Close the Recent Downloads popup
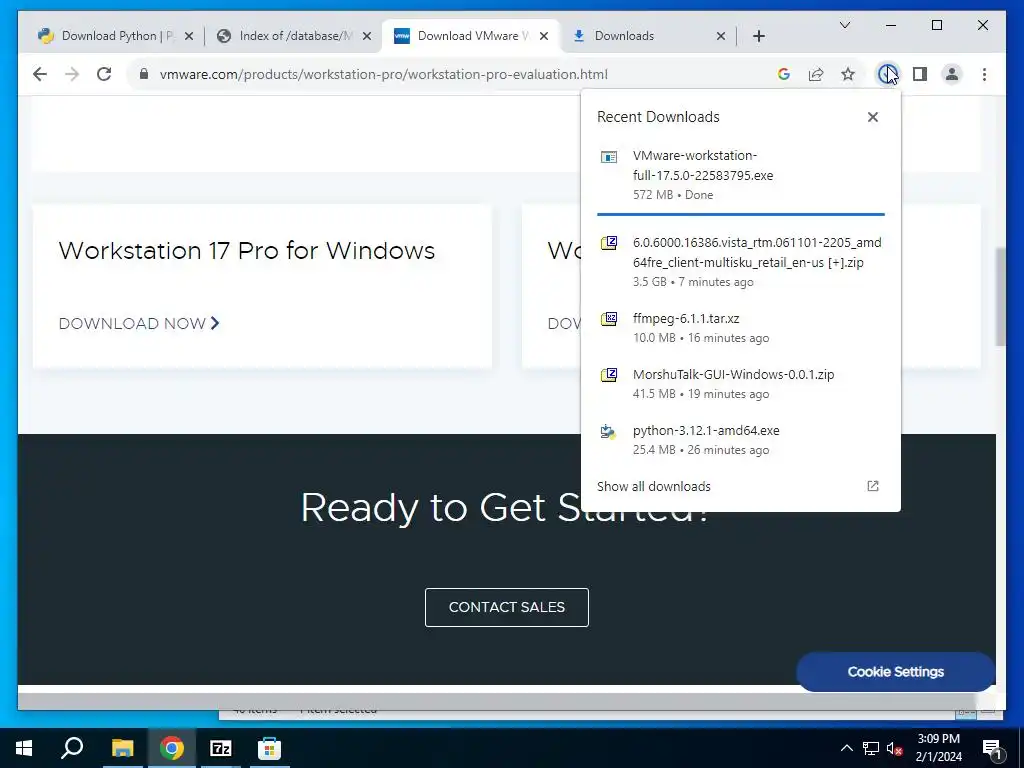The width and height of the screenshot is (1024, 768). [x=872, y=117]
